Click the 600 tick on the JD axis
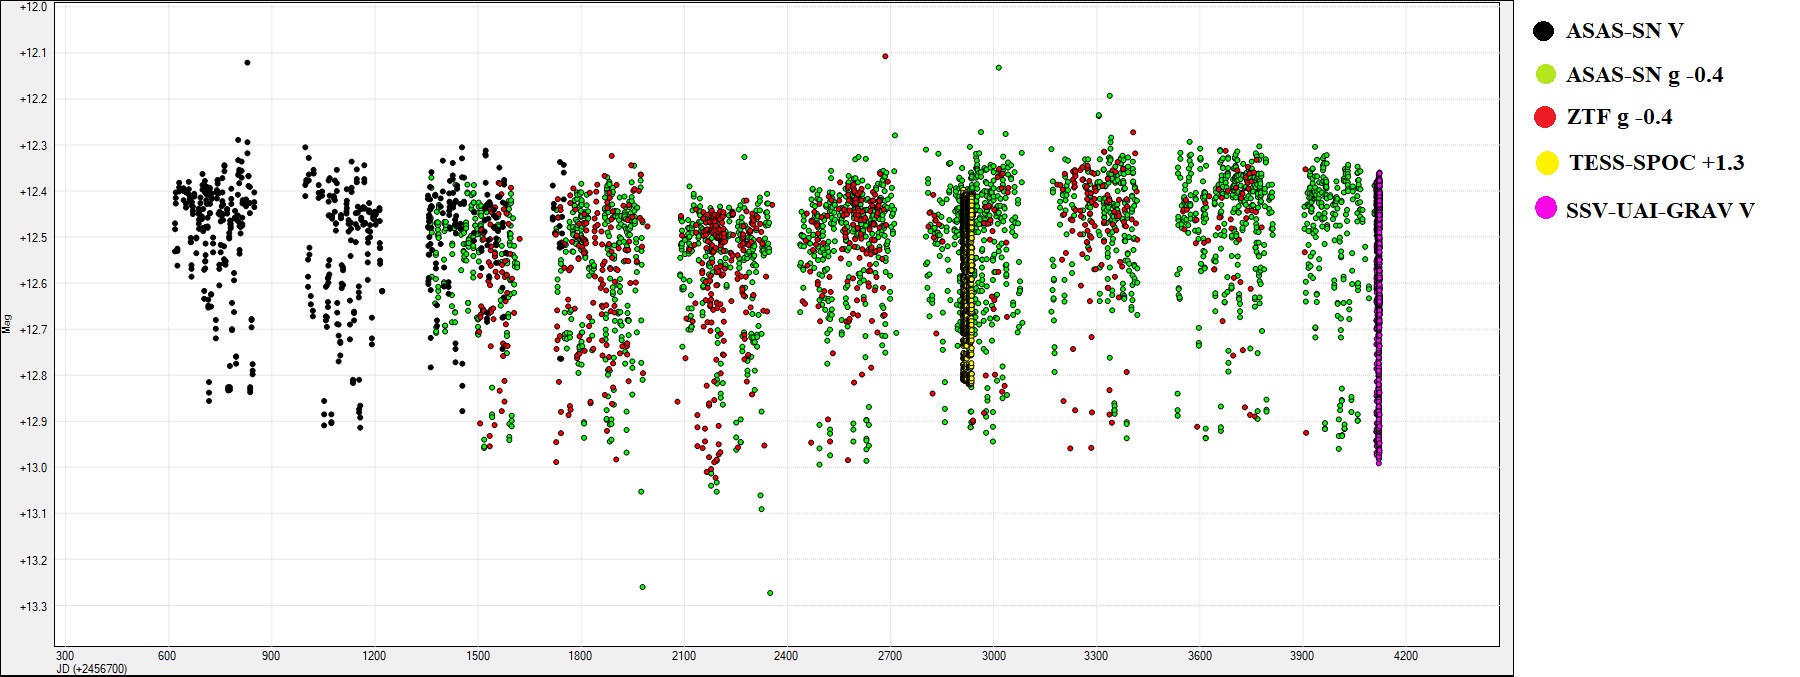Viewport: 1800px width, 677px height. pos(167,656)
